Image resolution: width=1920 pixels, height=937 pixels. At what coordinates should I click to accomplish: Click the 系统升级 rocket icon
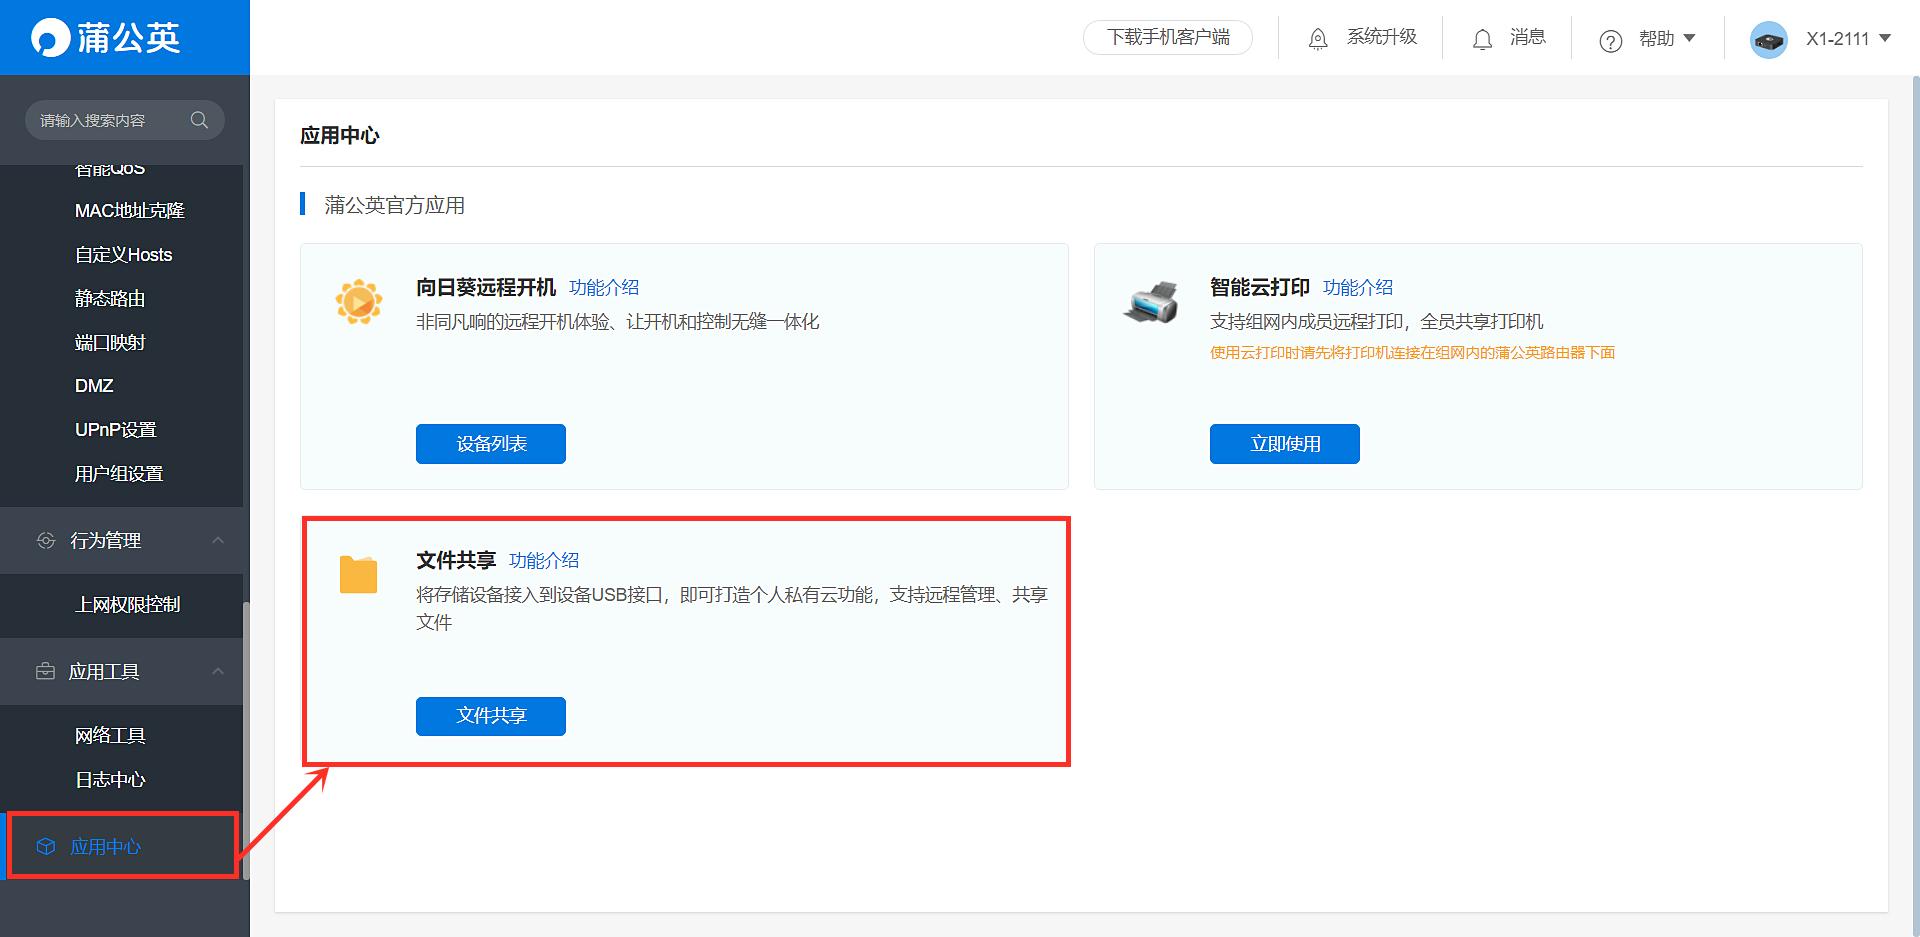(x=1318, y=39)
